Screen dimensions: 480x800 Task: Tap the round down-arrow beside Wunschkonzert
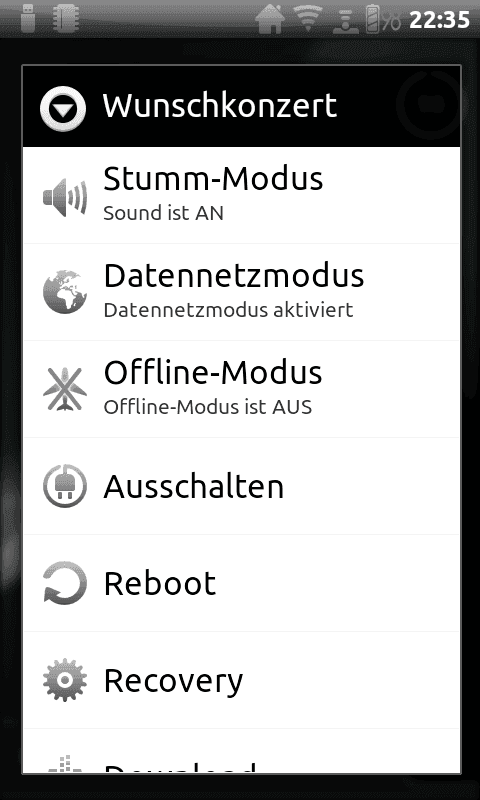point(63,108)
